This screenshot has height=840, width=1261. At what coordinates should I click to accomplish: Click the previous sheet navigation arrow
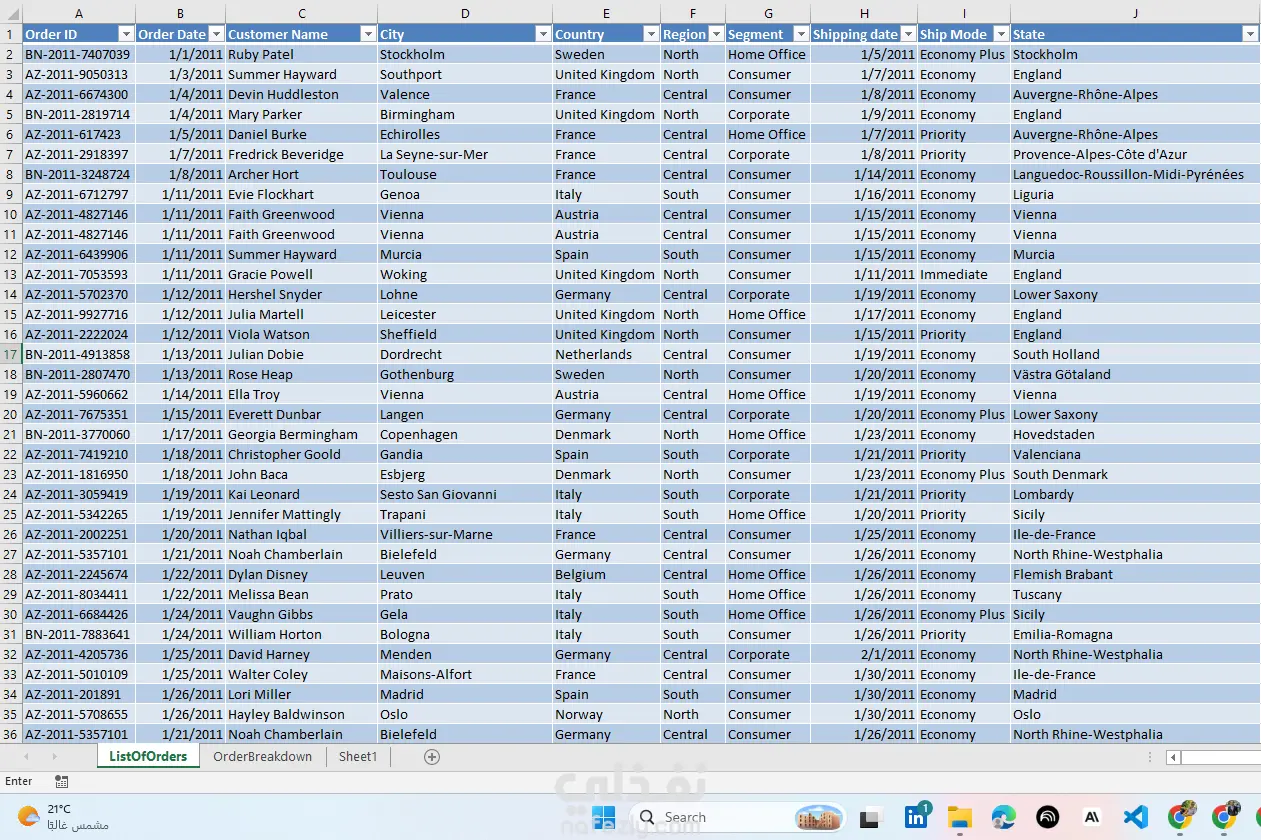pos(26,757)
